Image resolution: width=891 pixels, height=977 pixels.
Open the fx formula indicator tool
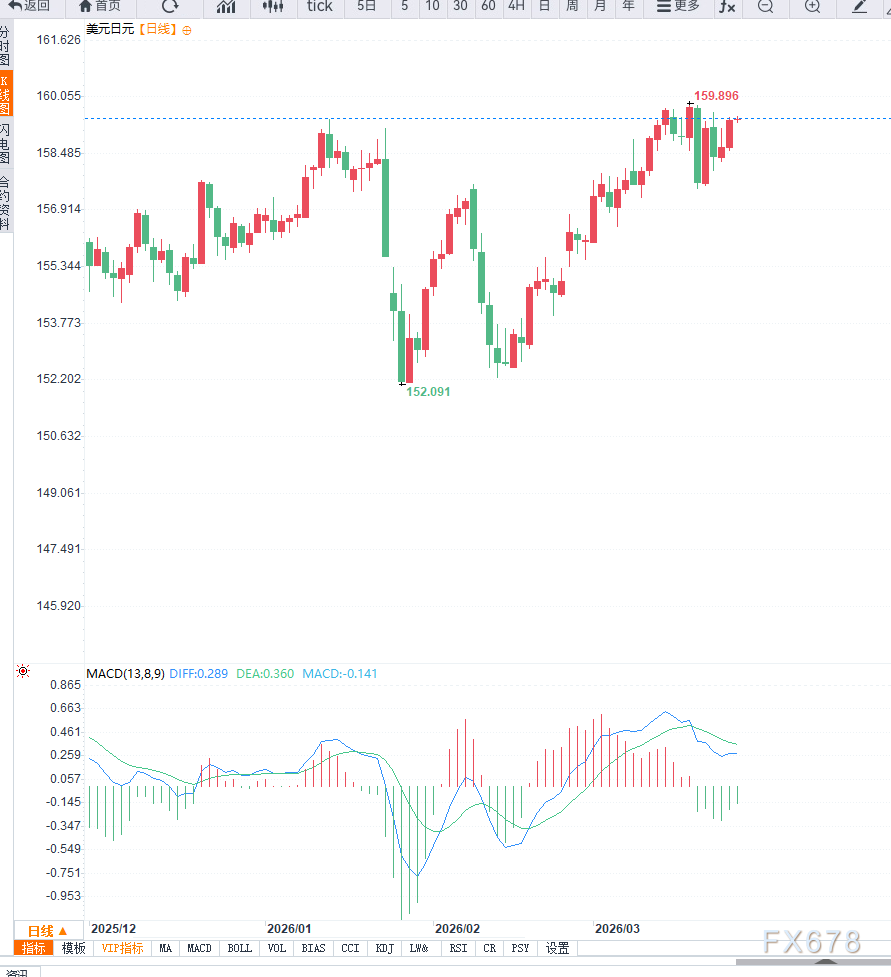click(727, 6)
